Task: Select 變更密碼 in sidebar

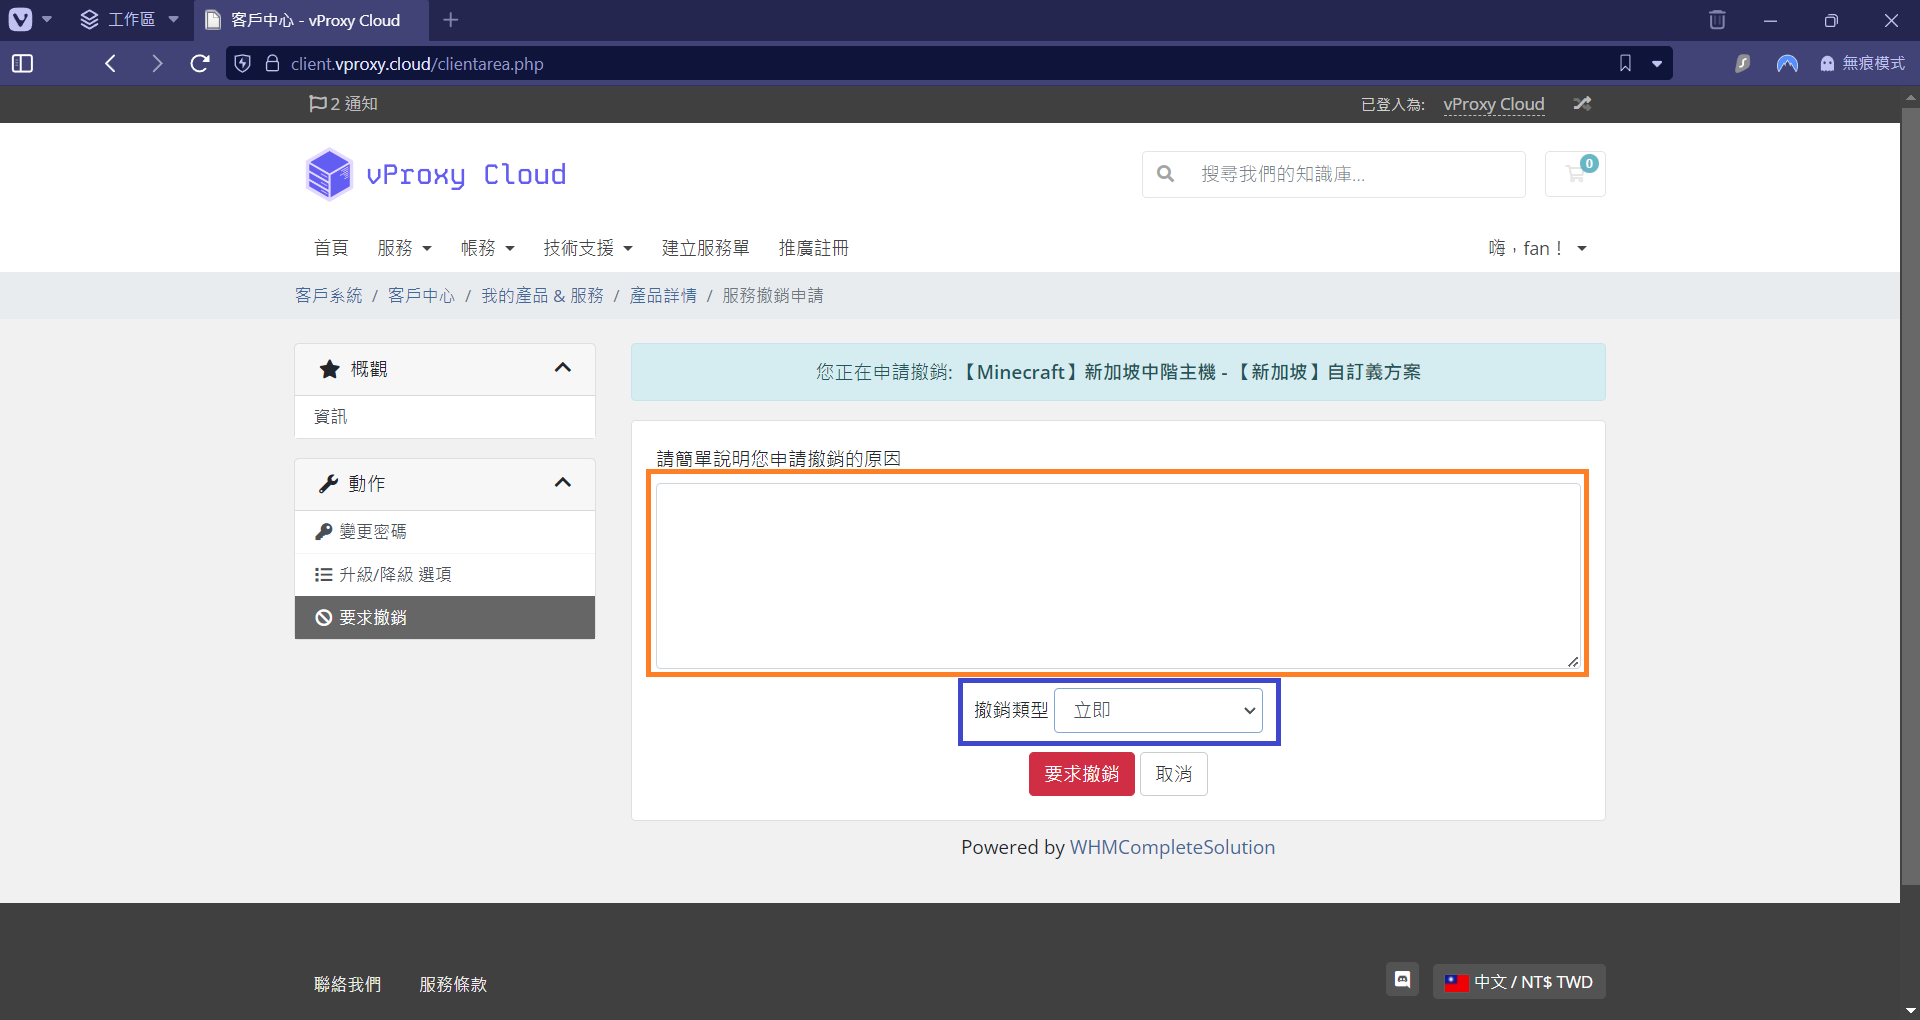Action: pos(372,532)
